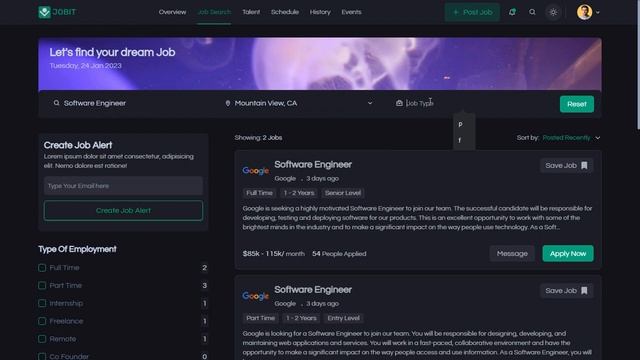640x360 pixels.
Task: Click the page's vertical scrollbar
Action: pos(638,65)
